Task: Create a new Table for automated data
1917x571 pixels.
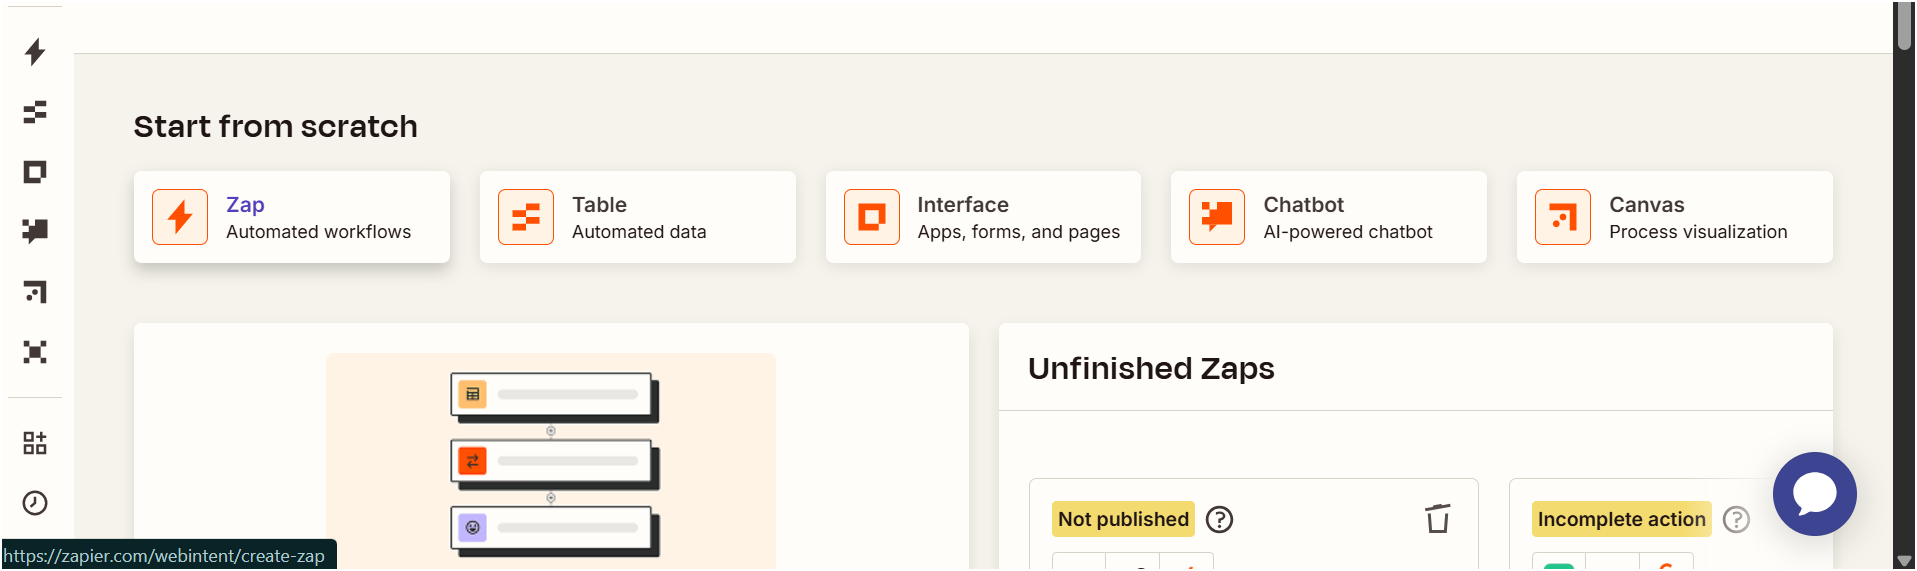Action: (x=638, y=217)
